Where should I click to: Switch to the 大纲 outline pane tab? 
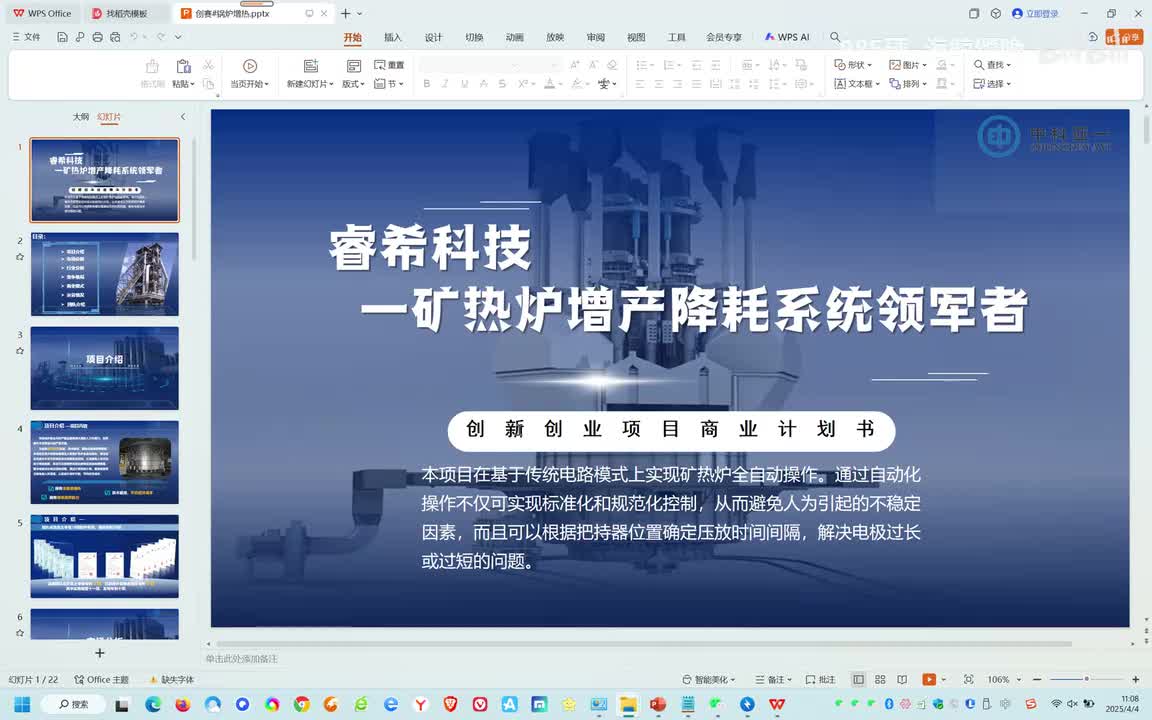click(81, 117)
